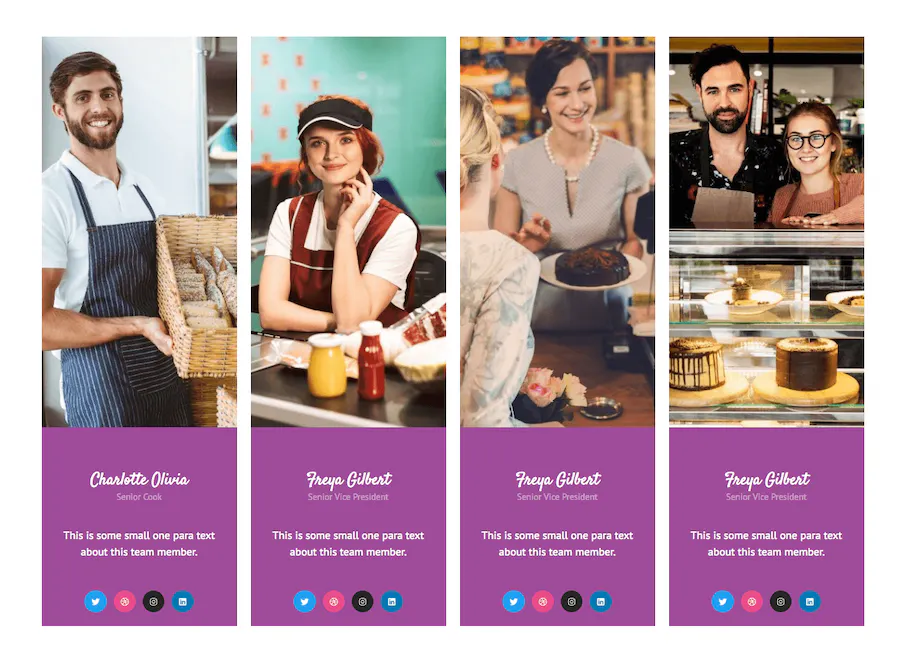This screenshot has width=900, height=672.
Task: Open Twitter icon on third card
Action: tap(514, 601)
